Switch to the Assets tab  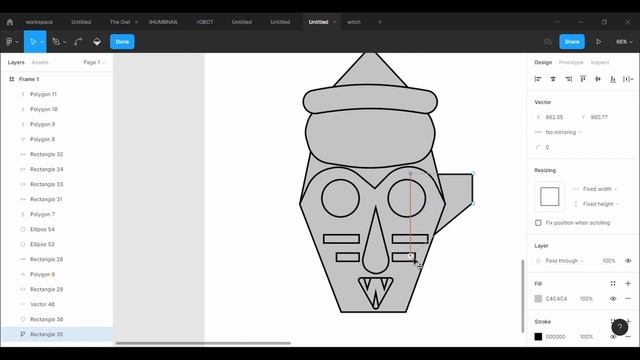click(40, 62)
